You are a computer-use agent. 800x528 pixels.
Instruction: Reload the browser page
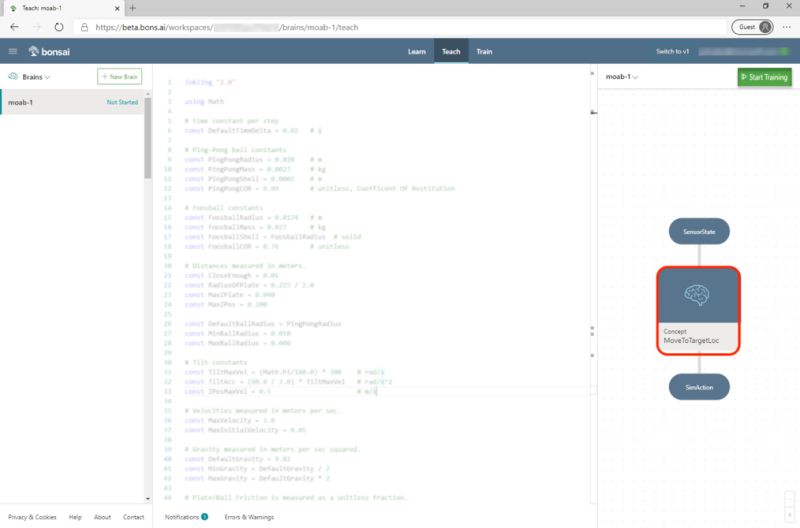pyautogui.click(x=59, y=27)
